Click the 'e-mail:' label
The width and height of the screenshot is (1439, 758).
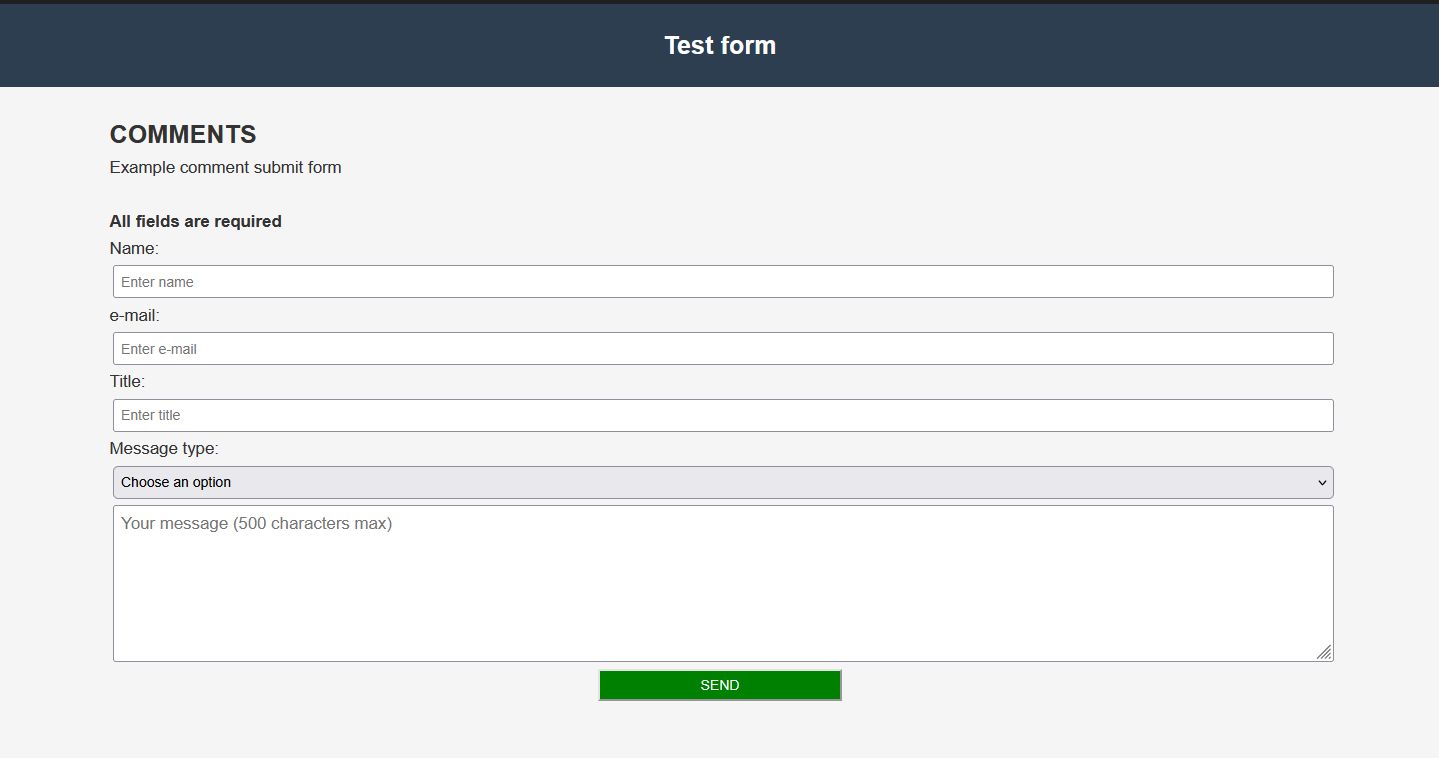pos(135,315)
